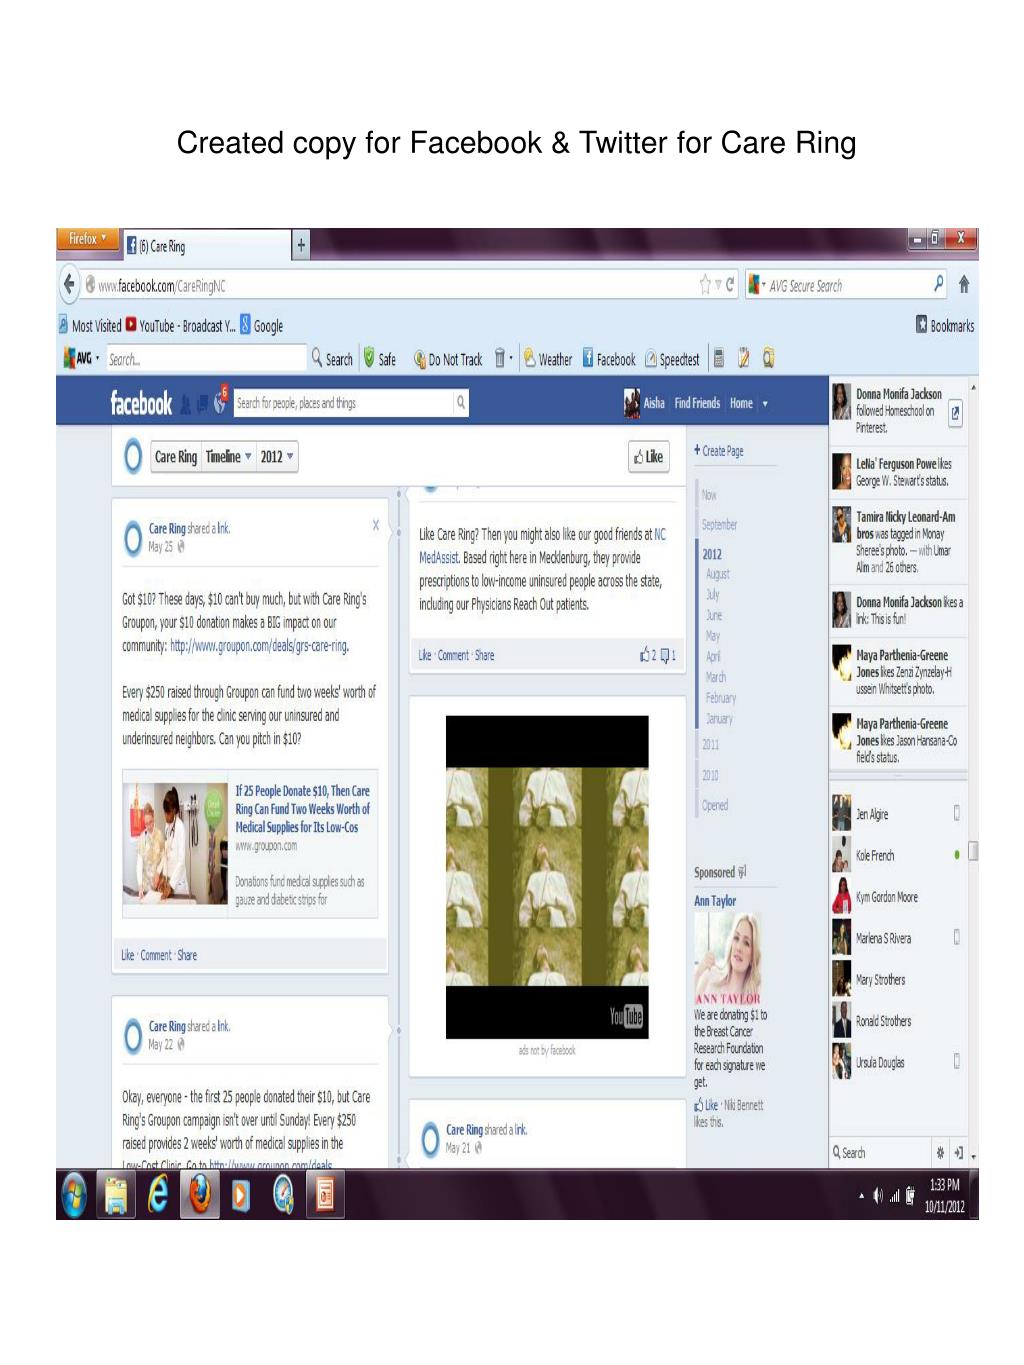Open chat with Kole French
Screen dimensions: 1024x1365
point(897,855)
